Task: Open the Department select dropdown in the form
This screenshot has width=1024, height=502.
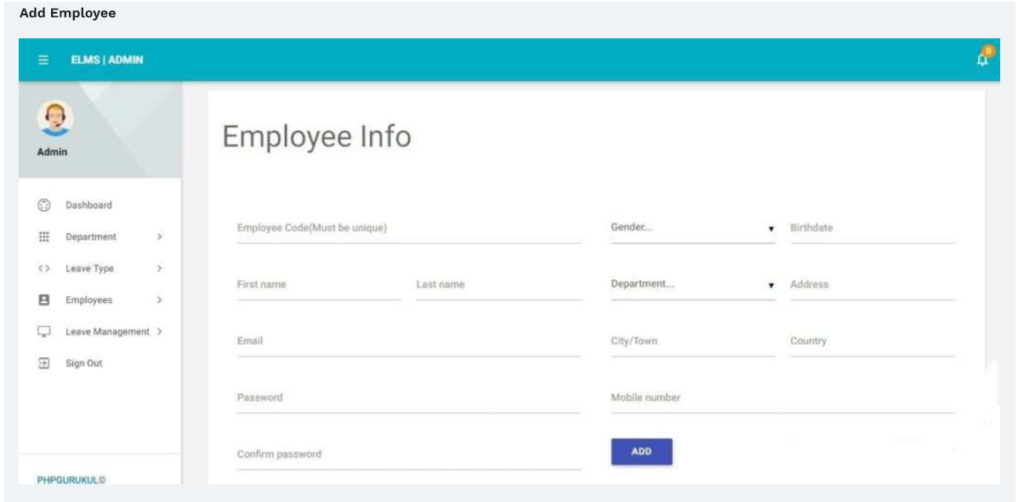Action: click(693, 285)
